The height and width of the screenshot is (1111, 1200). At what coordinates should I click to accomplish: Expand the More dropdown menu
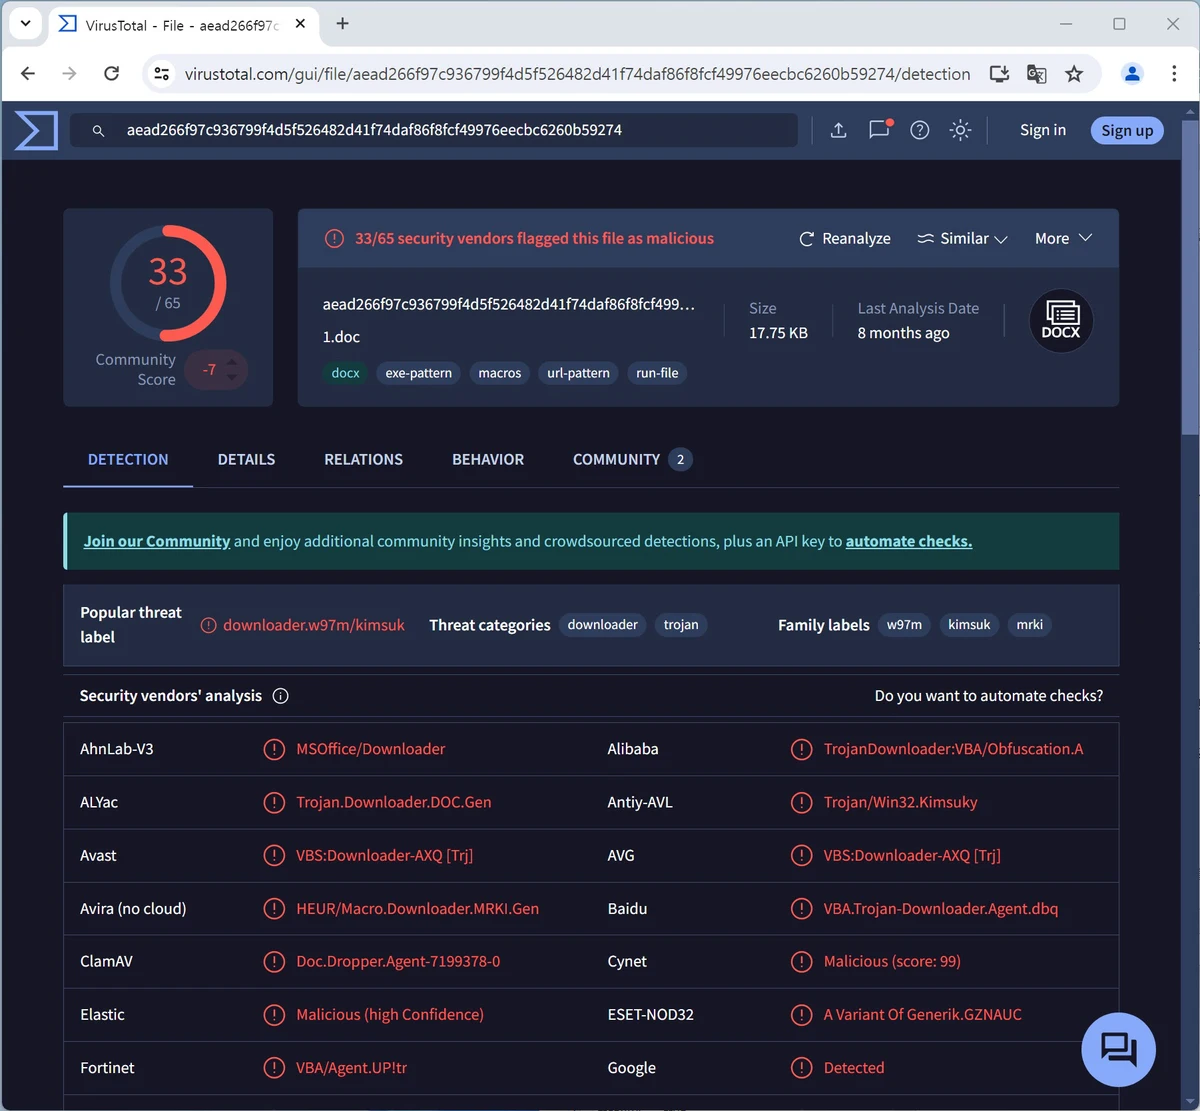[x=1063, y=238]
